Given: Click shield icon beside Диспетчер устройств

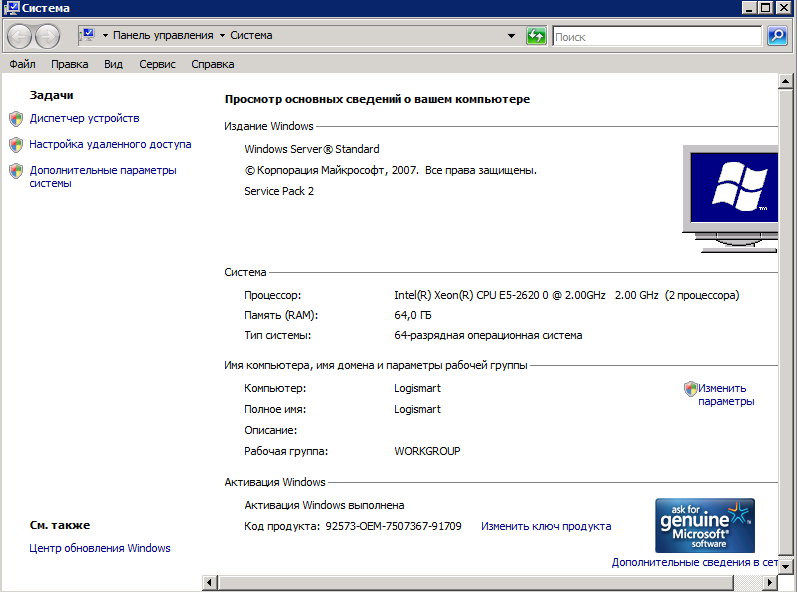Looking at the screenshot, I should point(16,119).
